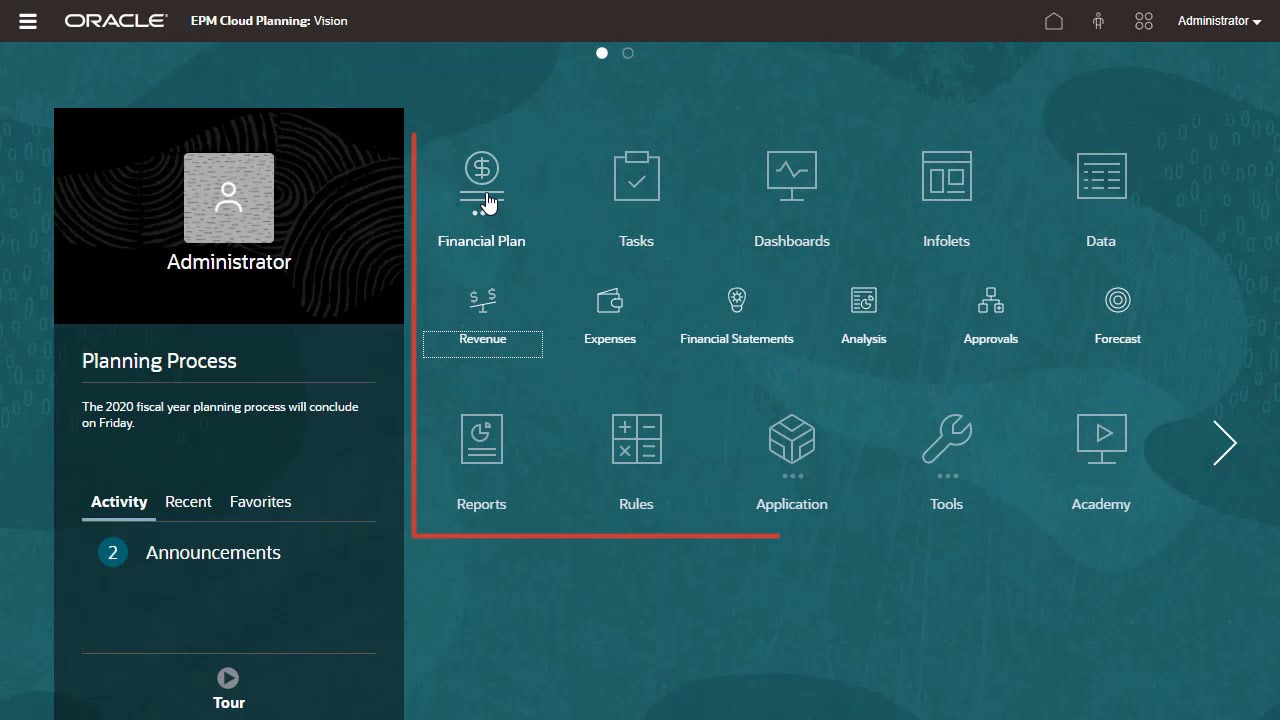Switch to the Activity tab
This screenshot has height=720, width=1280.
(119, 502)
